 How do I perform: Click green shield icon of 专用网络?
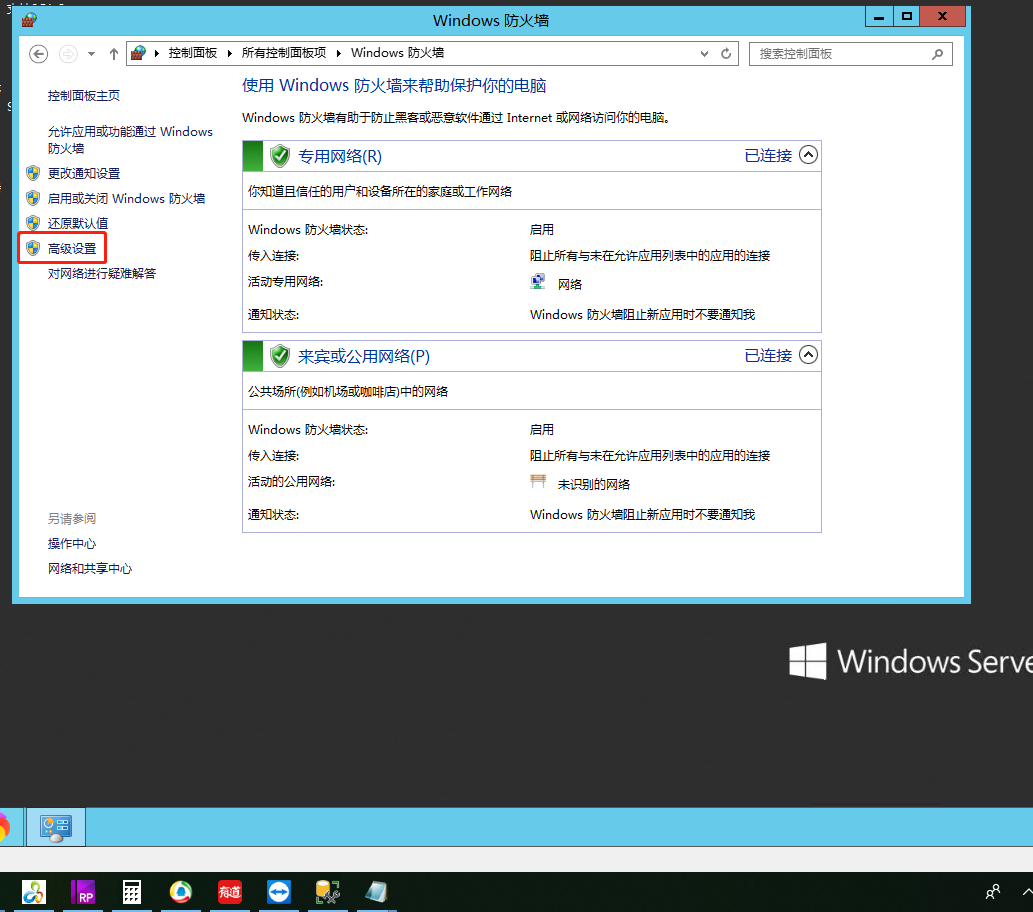pyautogui.click(x=280, y=156)
